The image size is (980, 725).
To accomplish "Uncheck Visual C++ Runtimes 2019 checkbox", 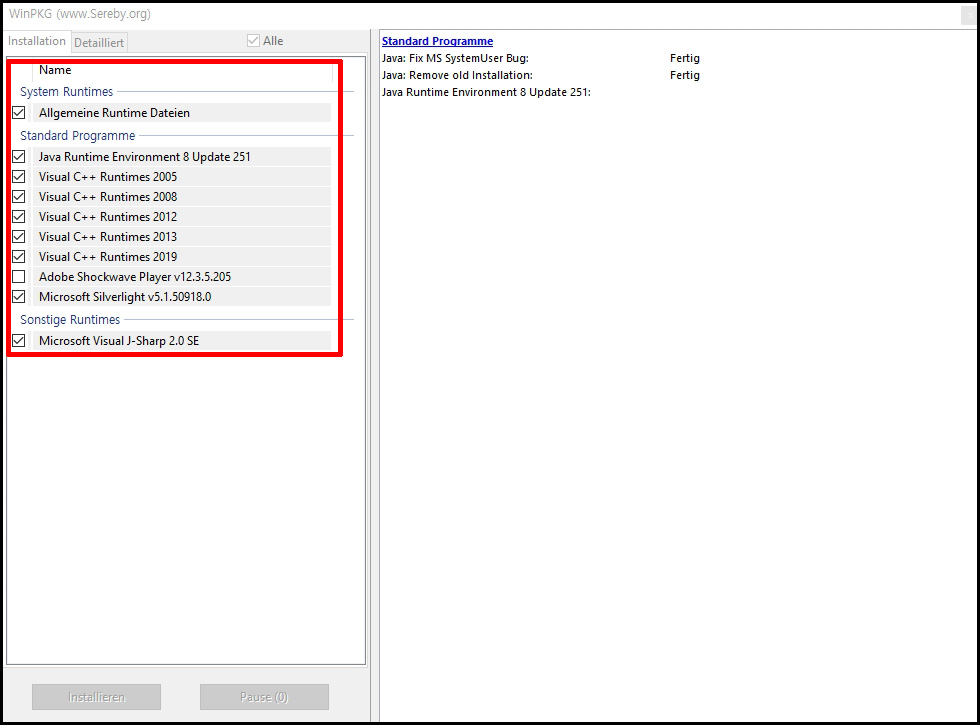I will pos(19,256).
